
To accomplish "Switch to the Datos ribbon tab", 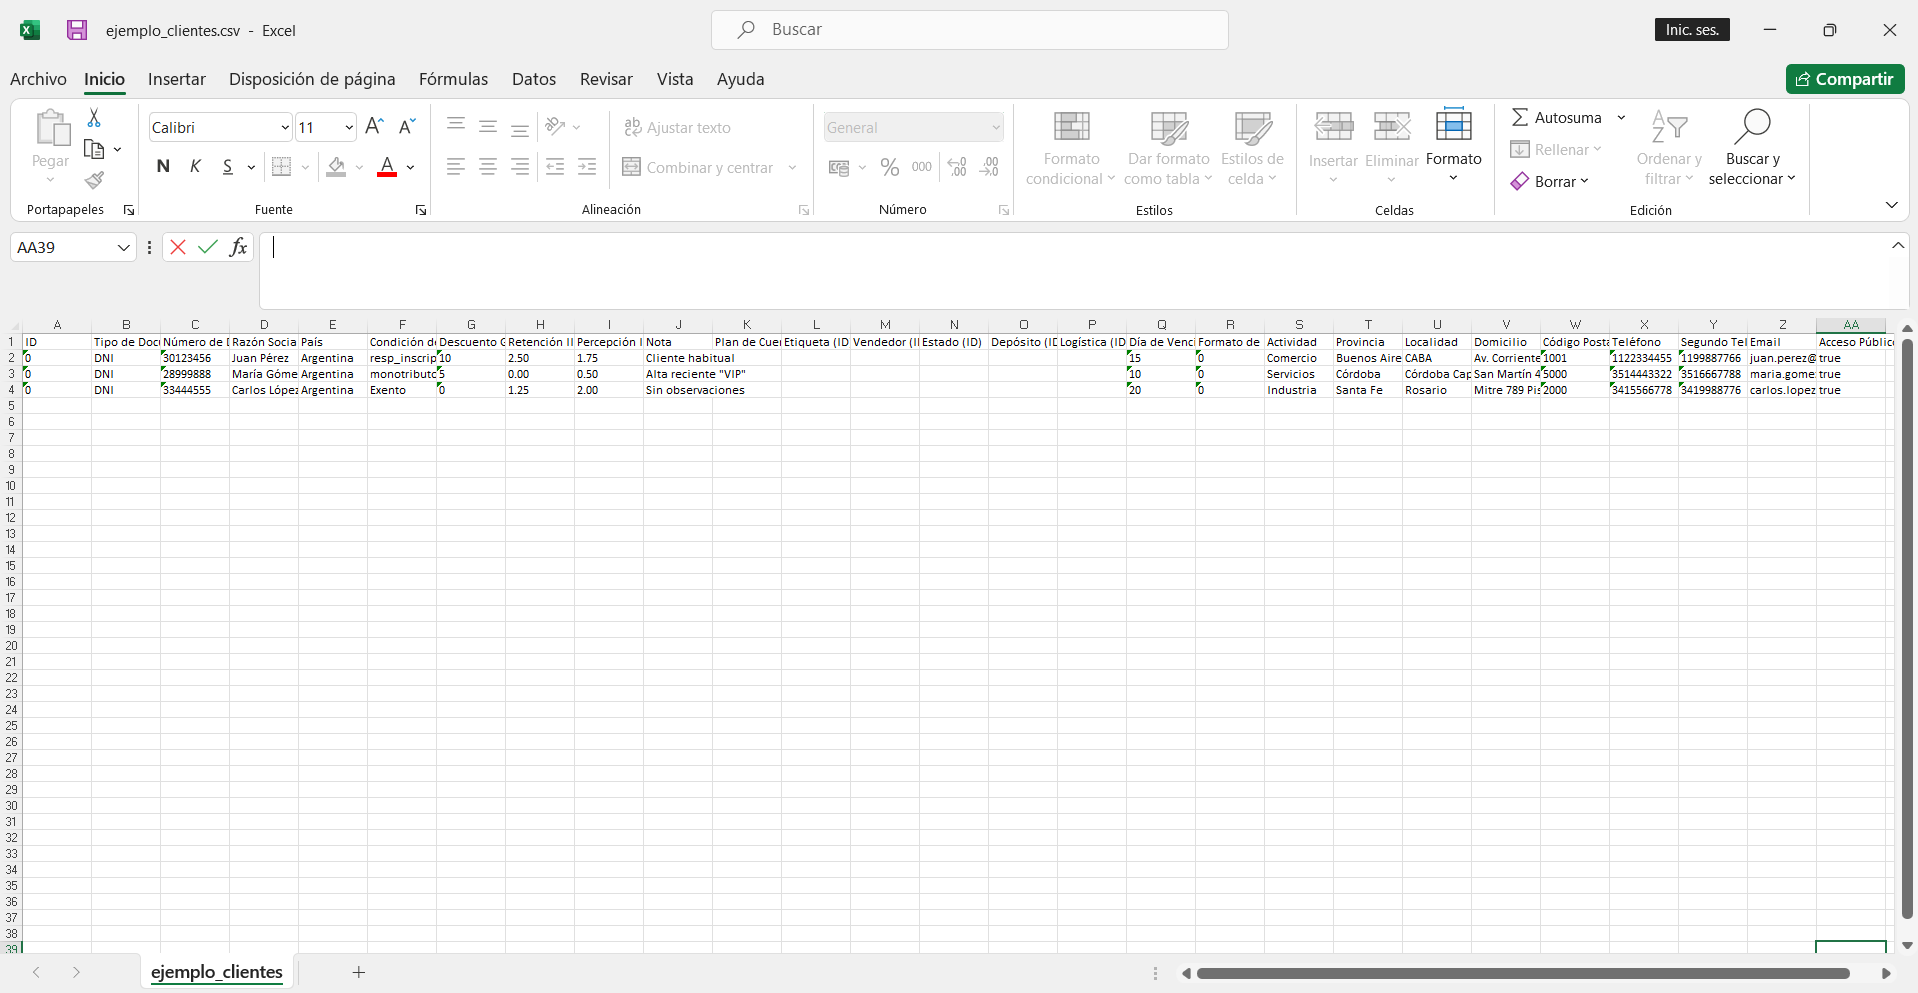I will [533, 79].
